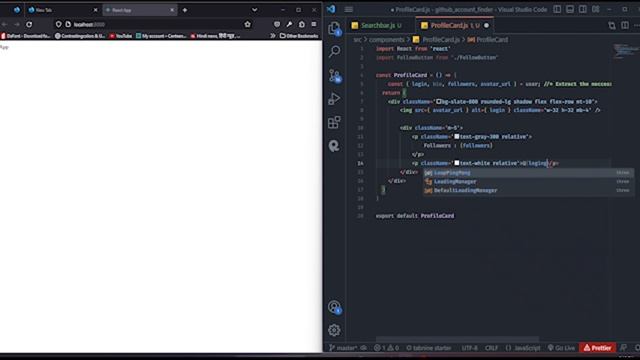The width and height of the screenshot is (640, 360).
Task: Go forward in the browser
Action: [x=17, y=24]
